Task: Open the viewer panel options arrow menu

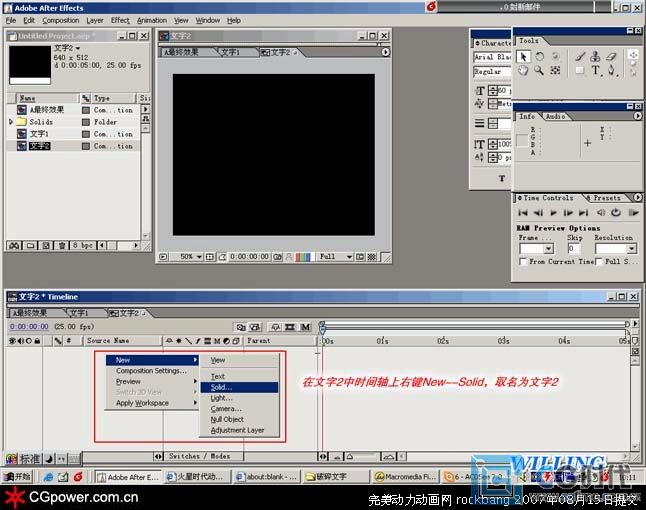Action: 385,52
